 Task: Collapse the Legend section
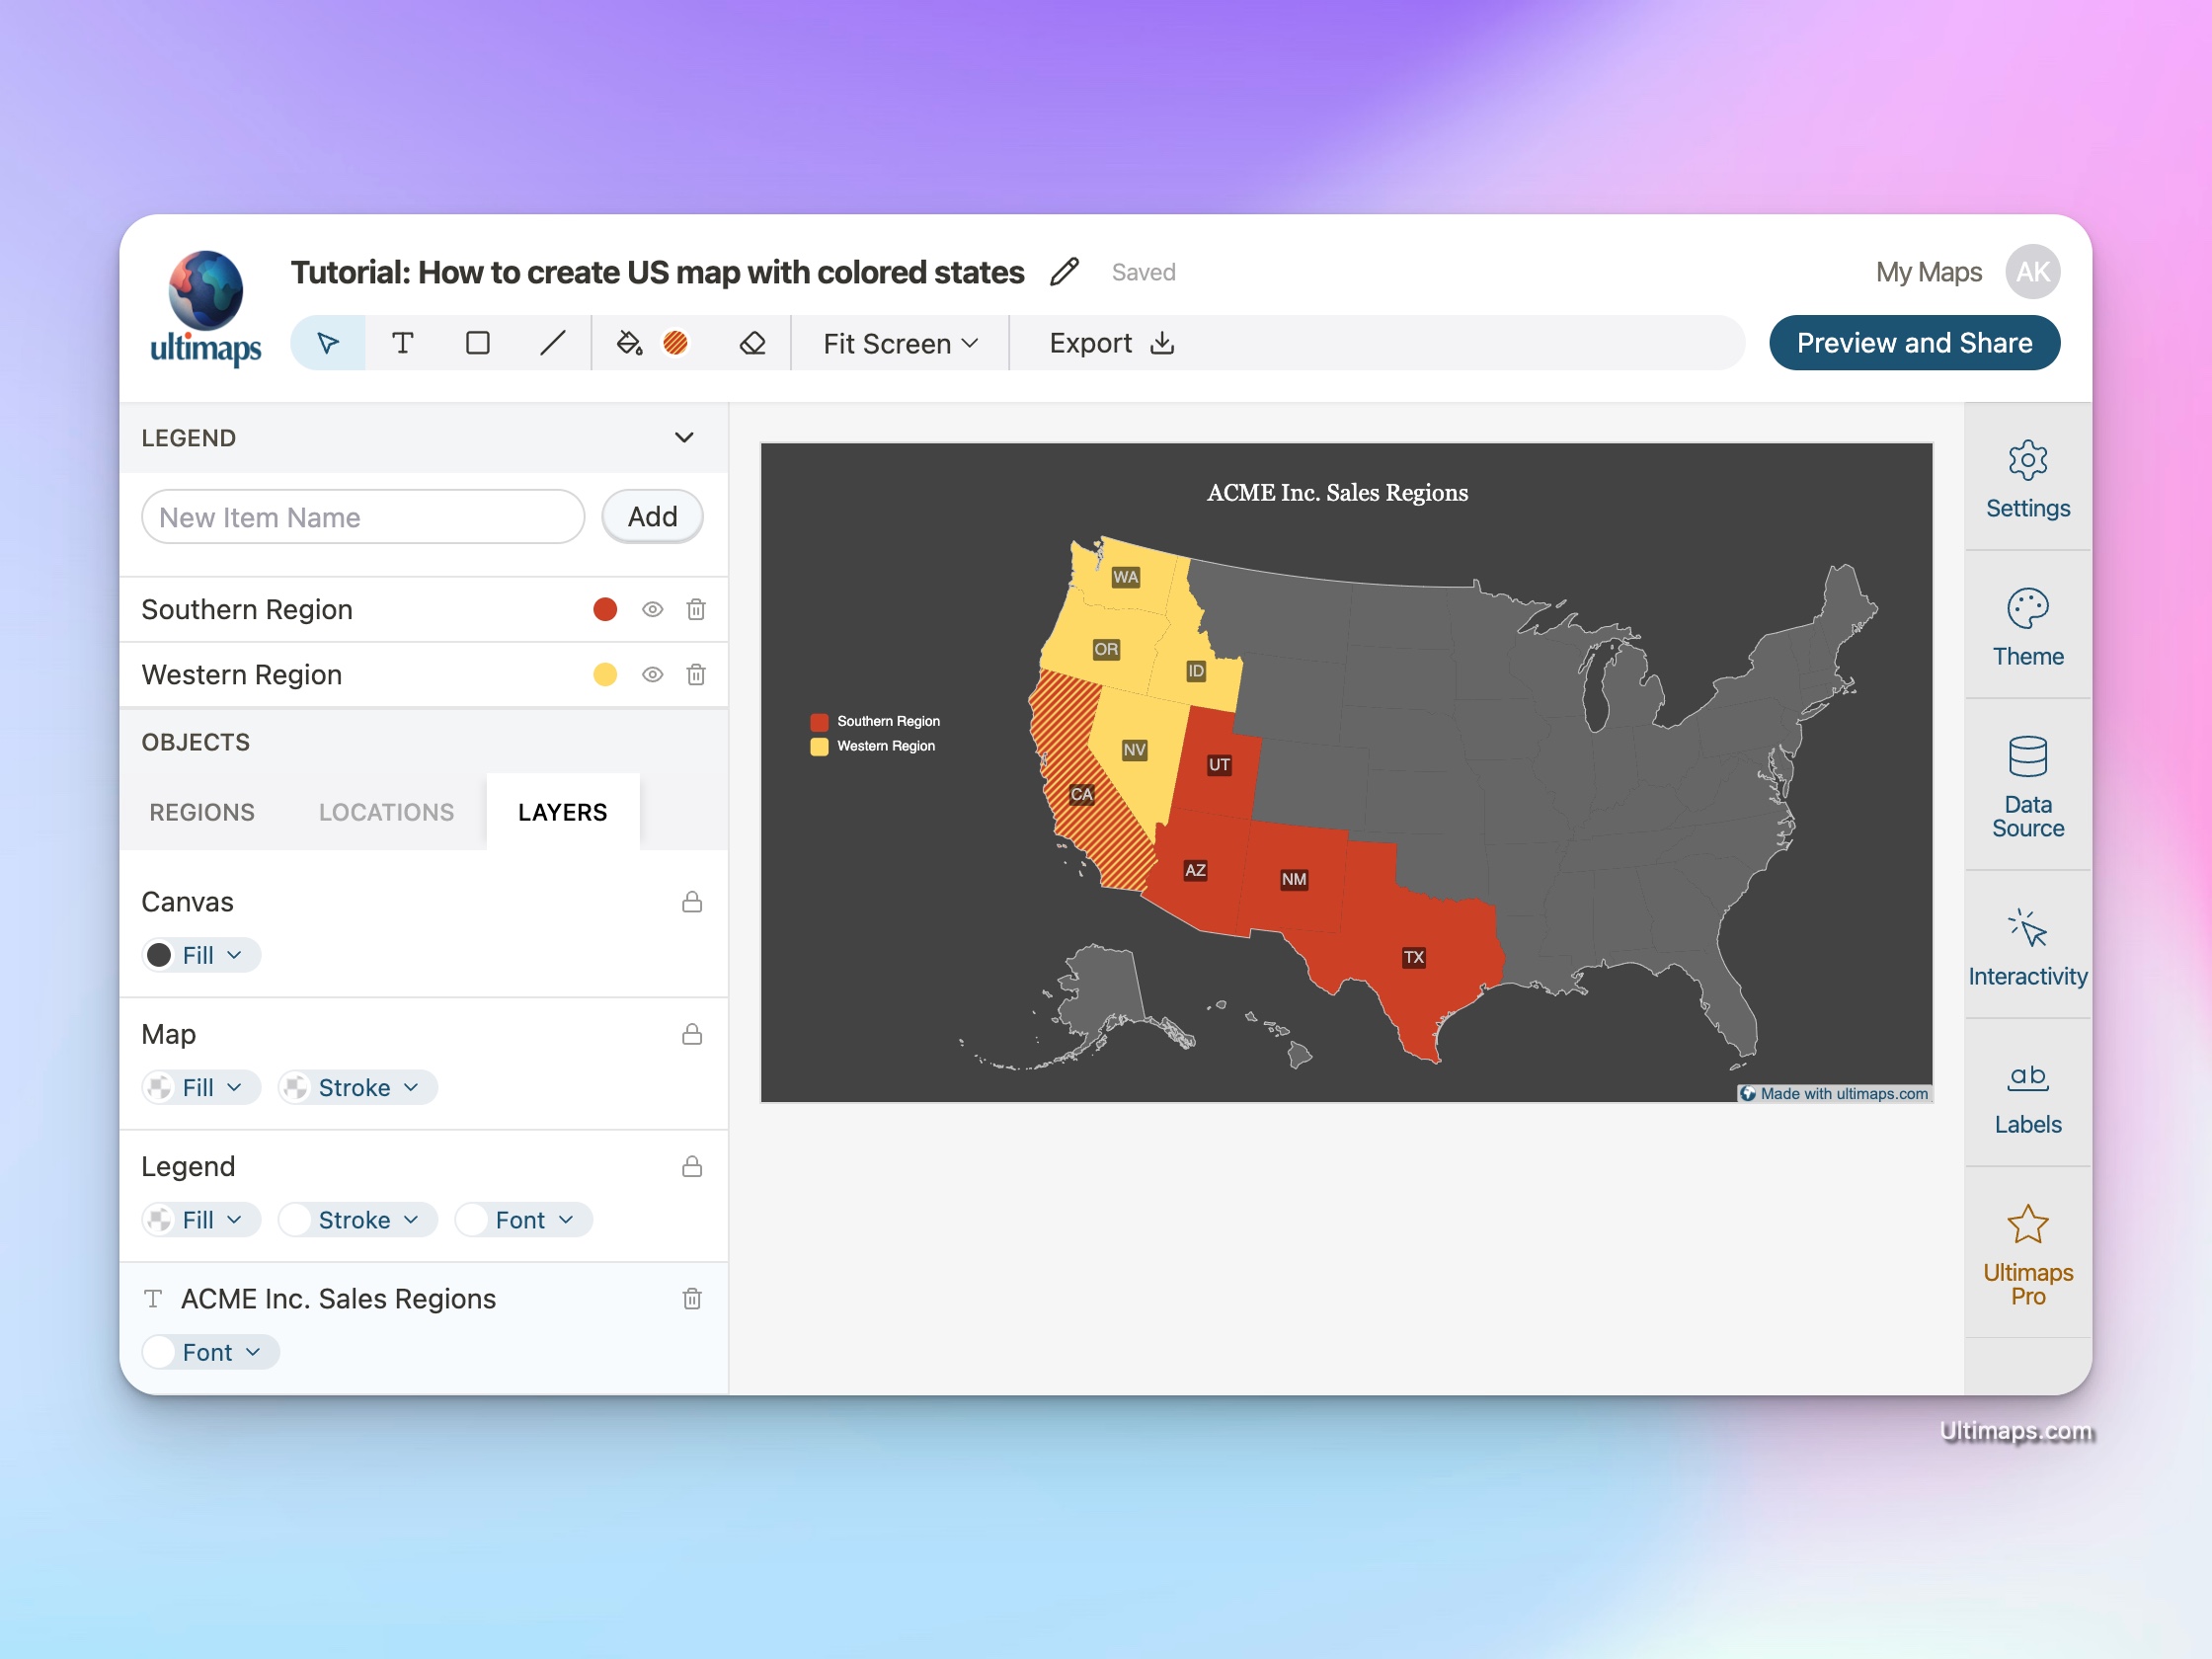(684, 437)
